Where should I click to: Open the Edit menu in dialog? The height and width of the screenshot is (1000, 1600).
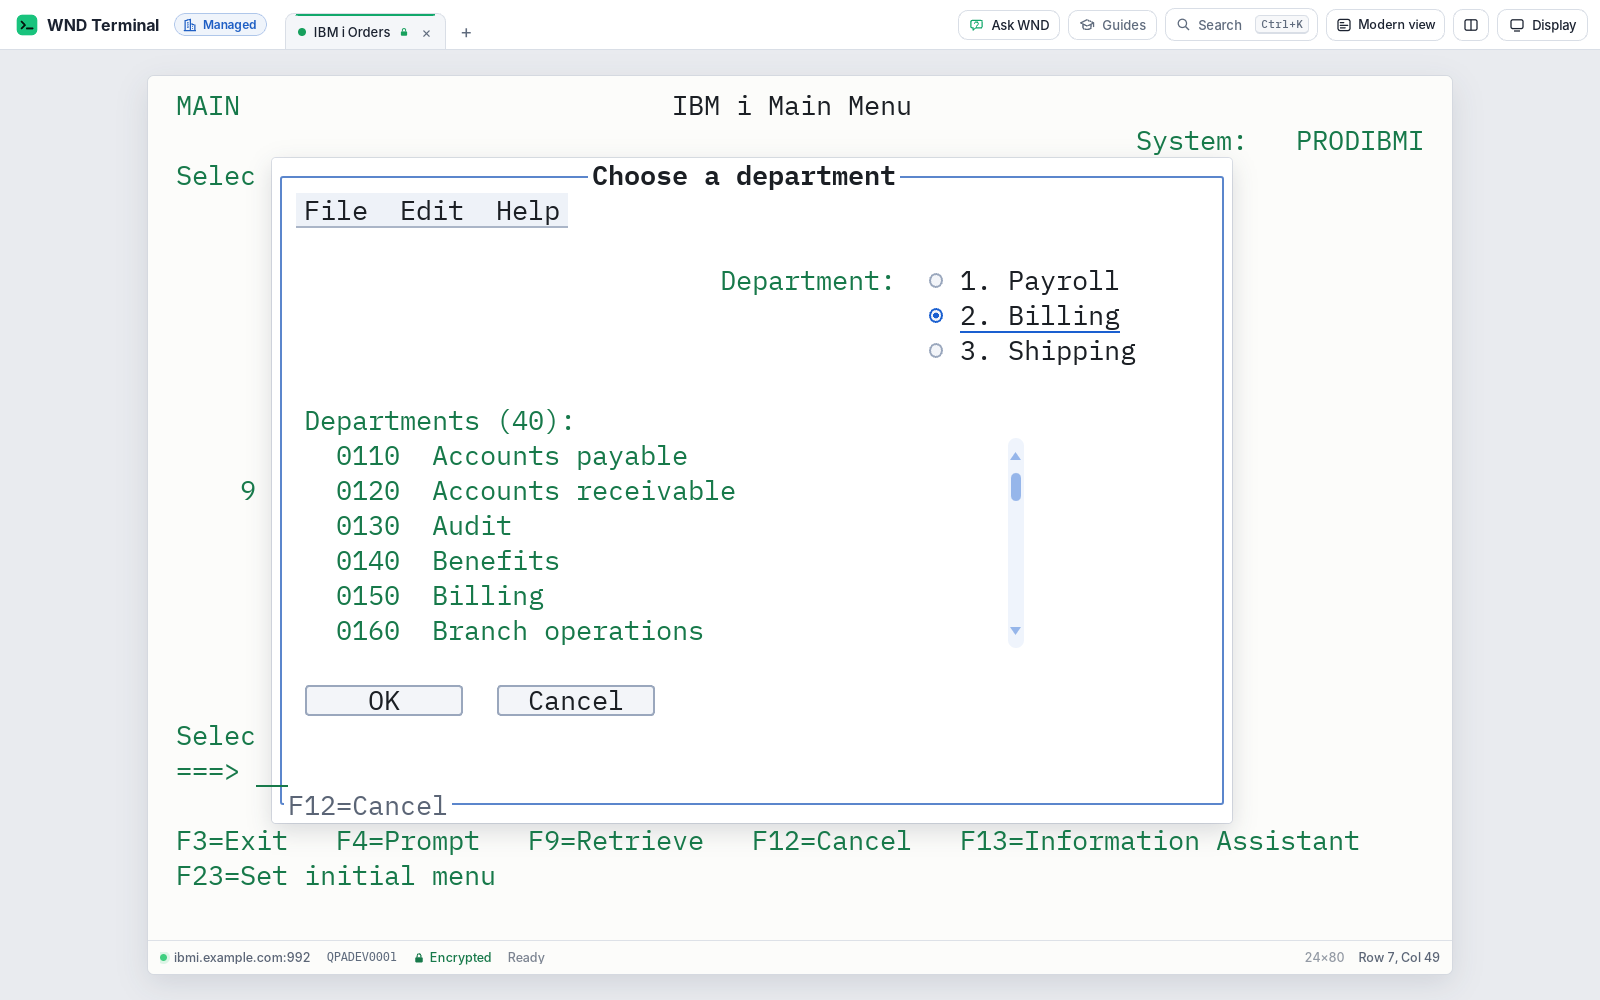pyautogui.click(x=432, y=211)
